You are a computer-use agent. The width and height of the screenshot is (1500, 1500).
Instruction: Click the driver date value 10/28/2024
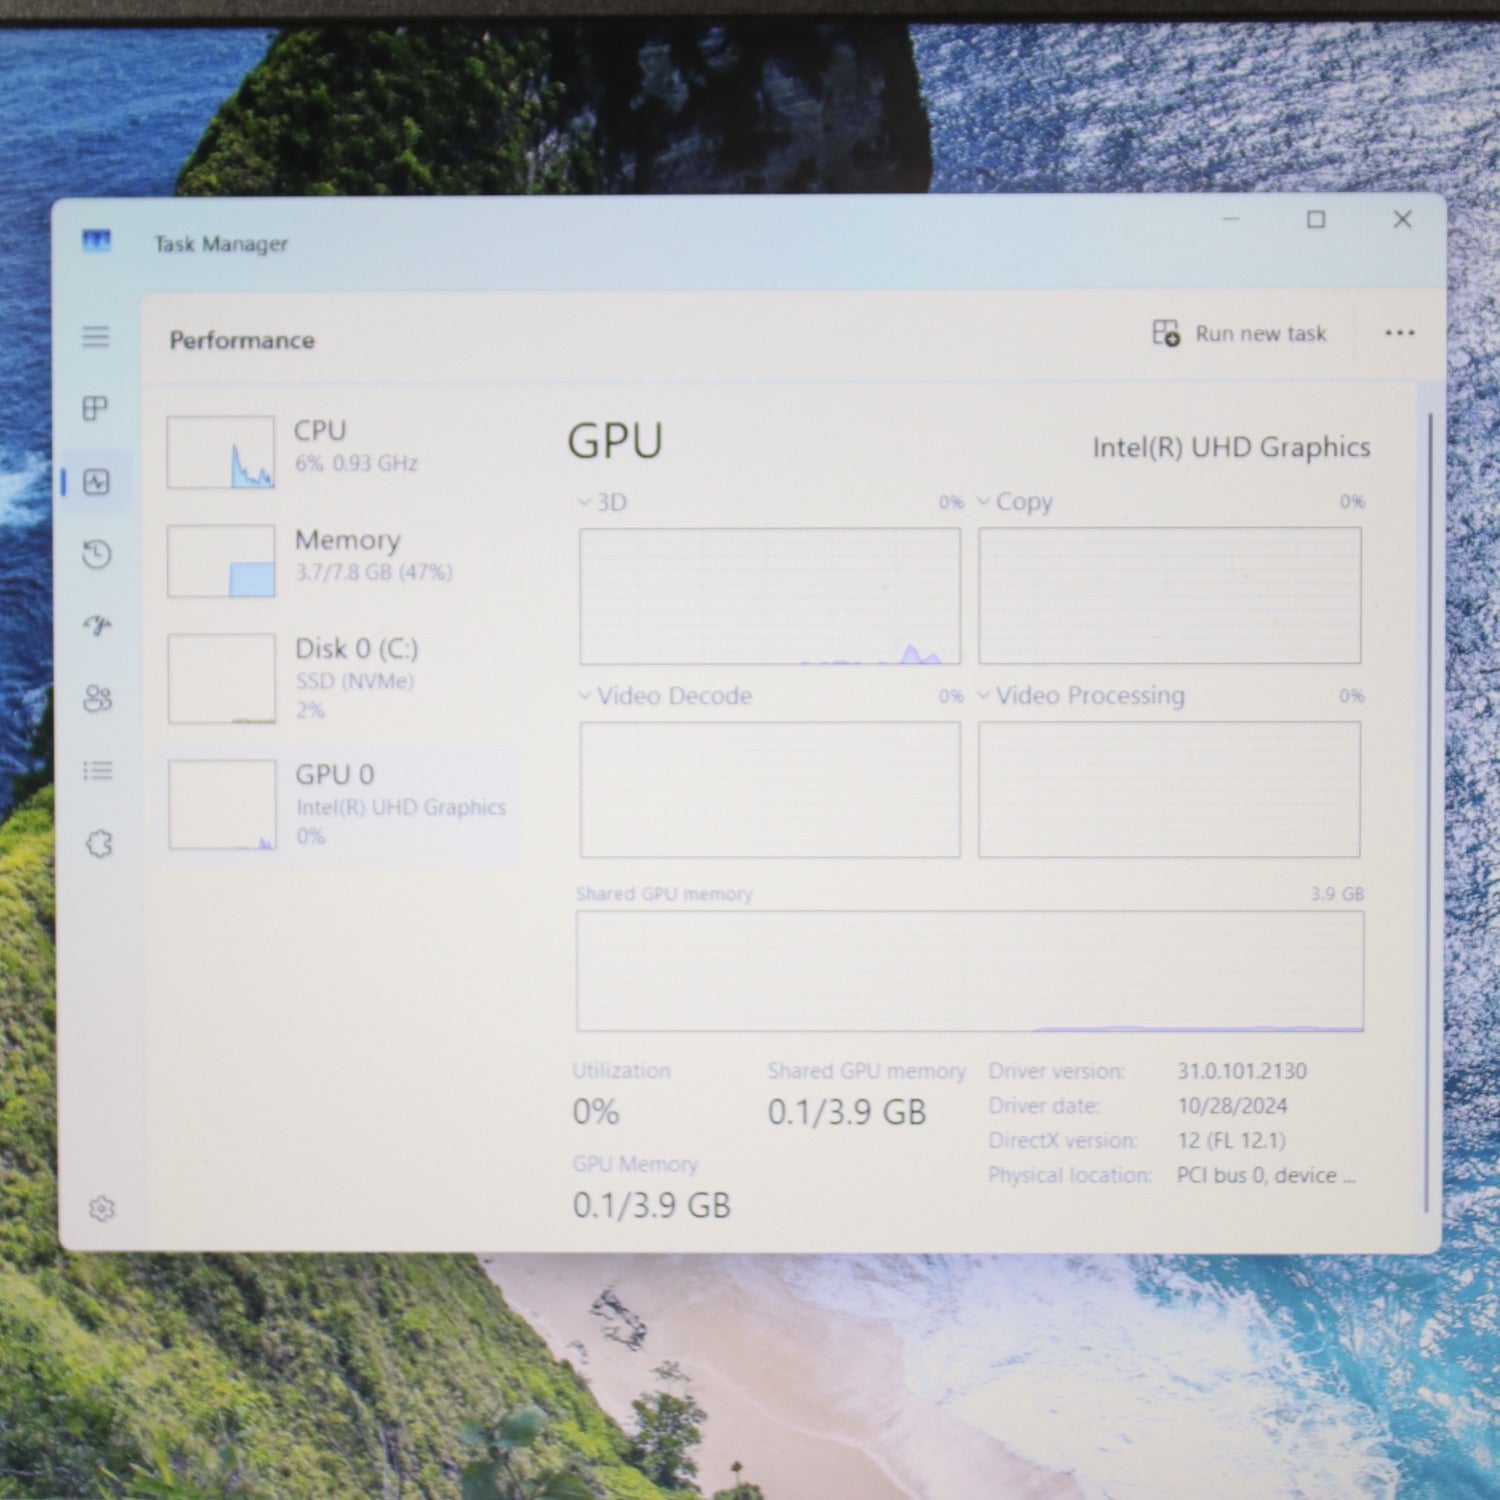[x=1233, y=1106]
